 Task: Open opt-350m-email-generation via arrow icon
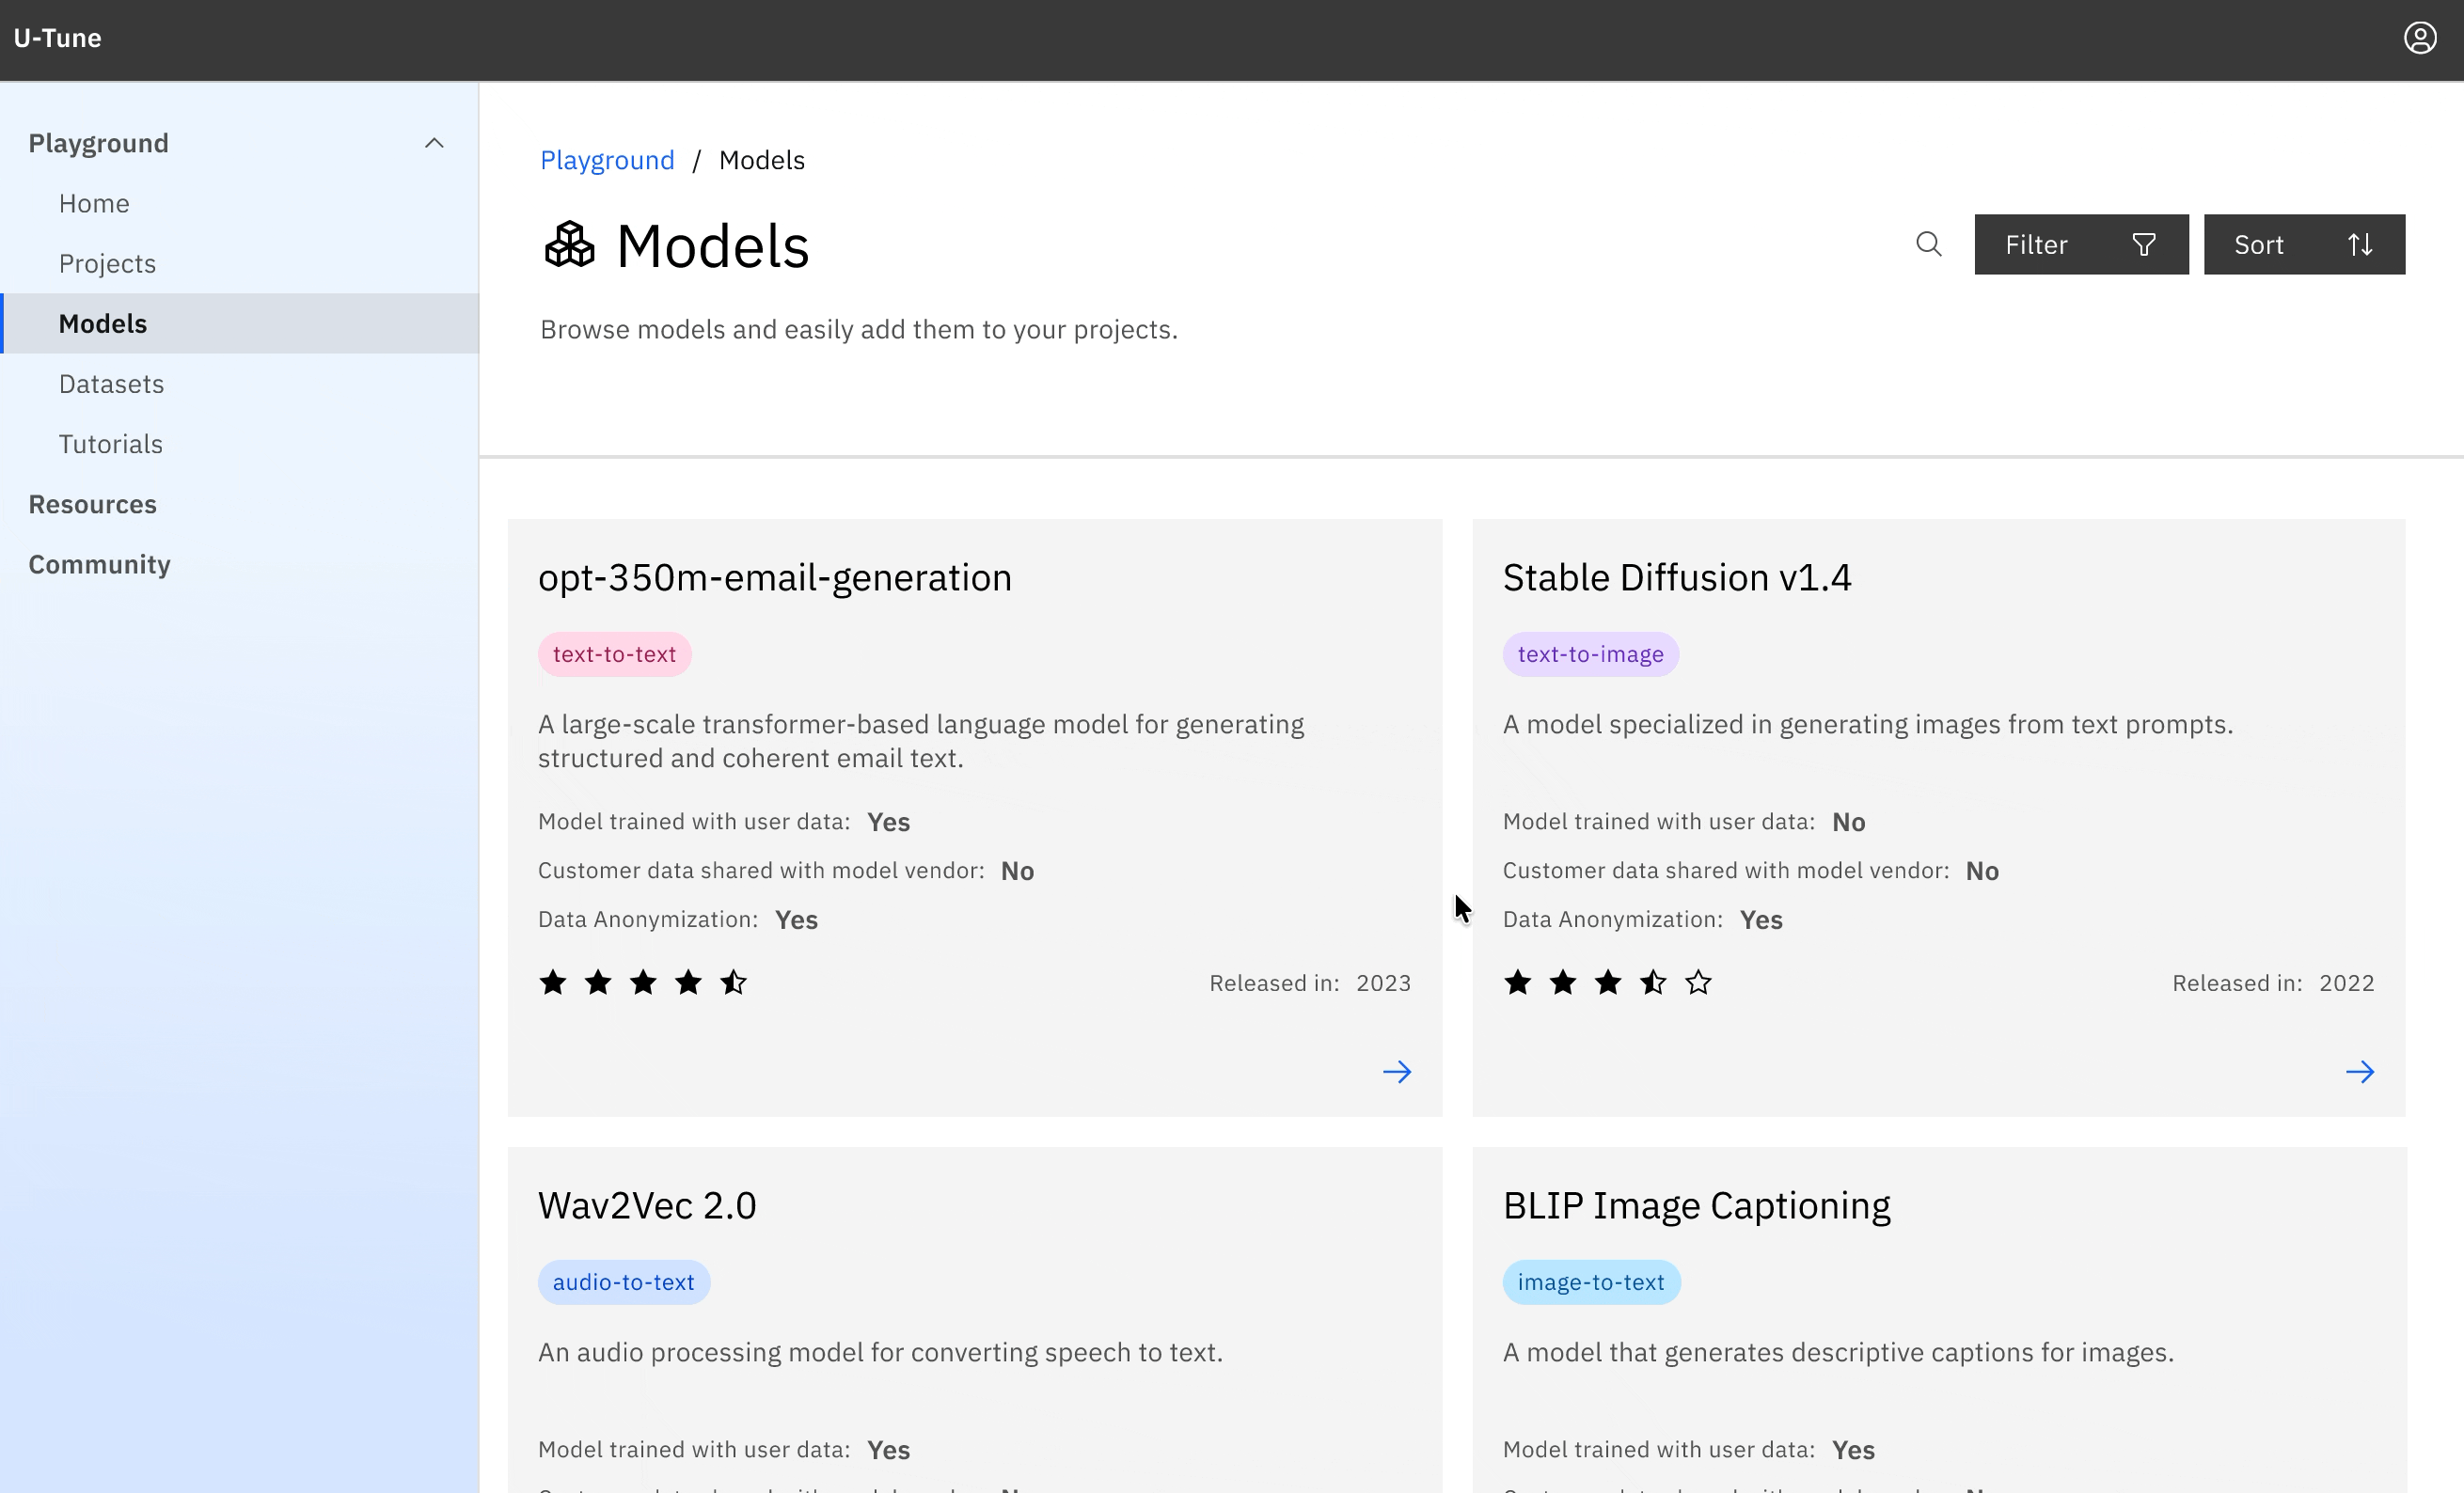(1396, 1072)
